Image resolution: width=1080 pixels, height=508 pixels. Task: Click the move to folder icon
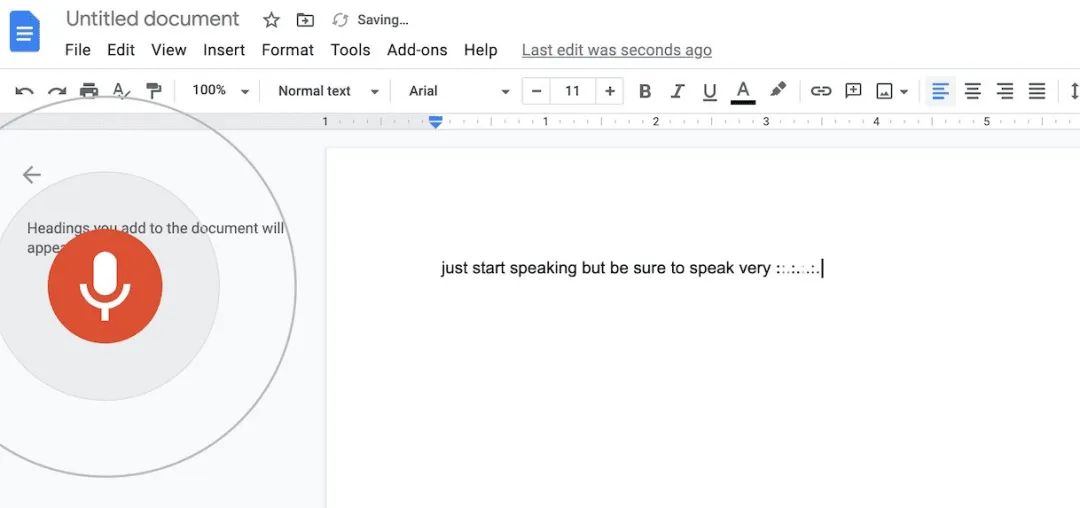(x=306, y=20)
